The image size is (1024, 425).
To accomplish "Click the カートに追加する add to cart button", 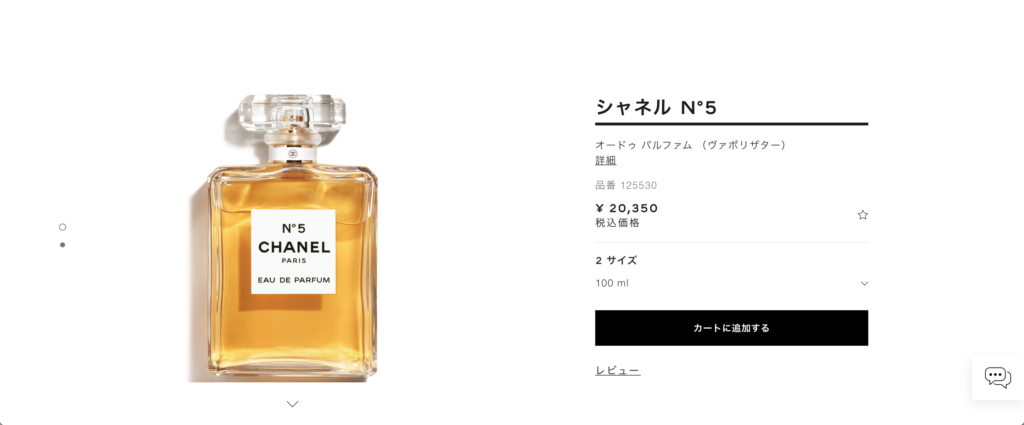I will [731, 328].
